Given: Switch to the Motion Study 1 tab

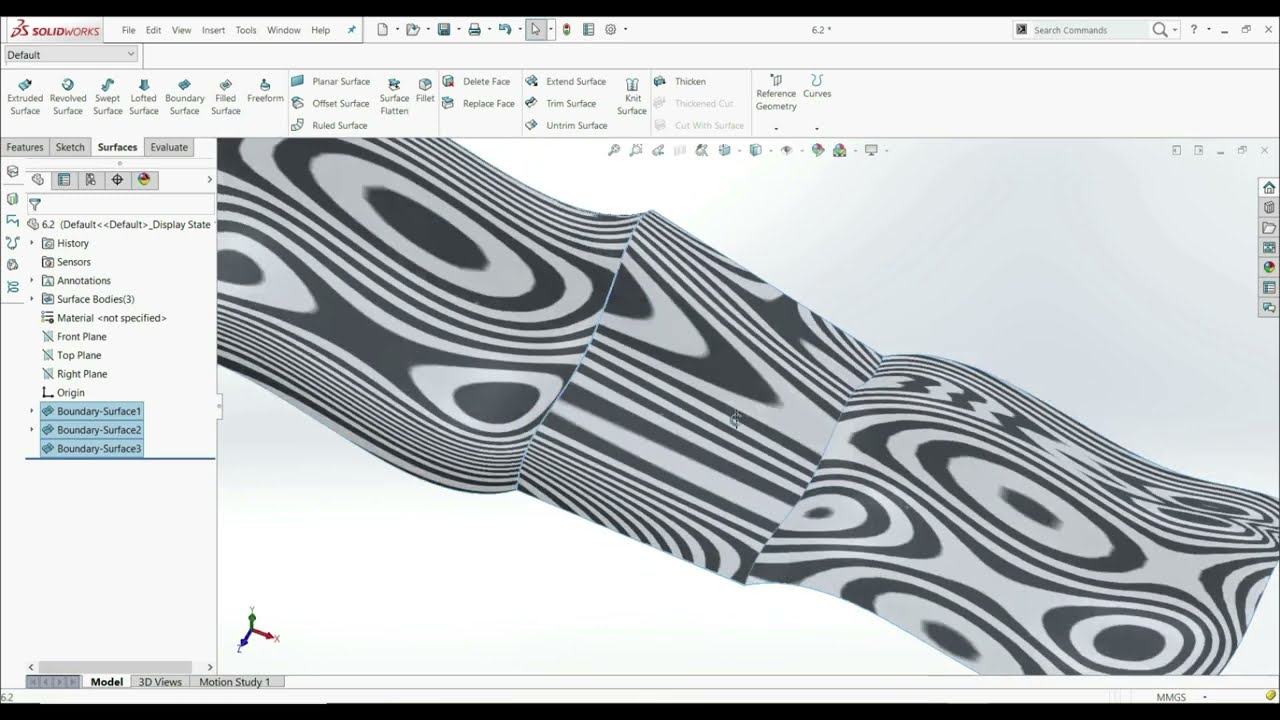Looking at the screenshot, I should click(235, 682).
